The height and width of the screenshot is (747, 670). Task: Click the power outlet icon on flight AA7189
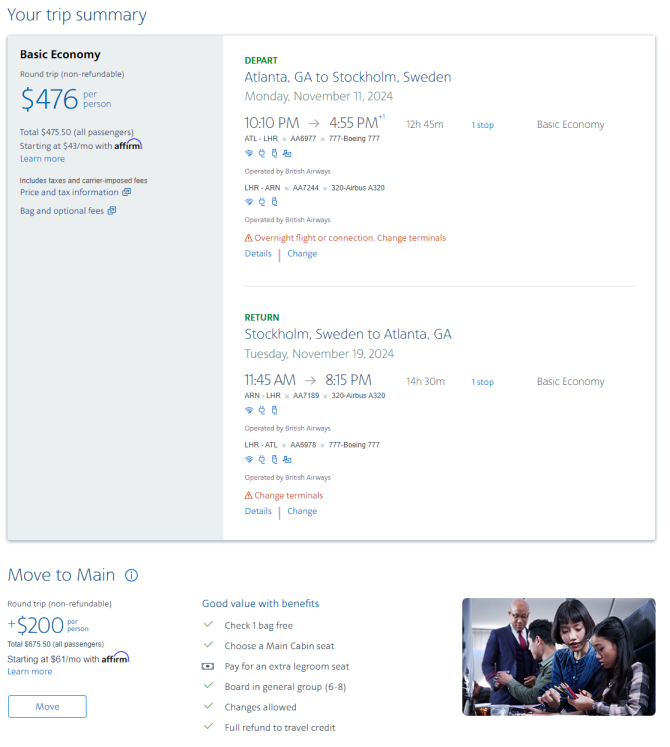point(262,410)
